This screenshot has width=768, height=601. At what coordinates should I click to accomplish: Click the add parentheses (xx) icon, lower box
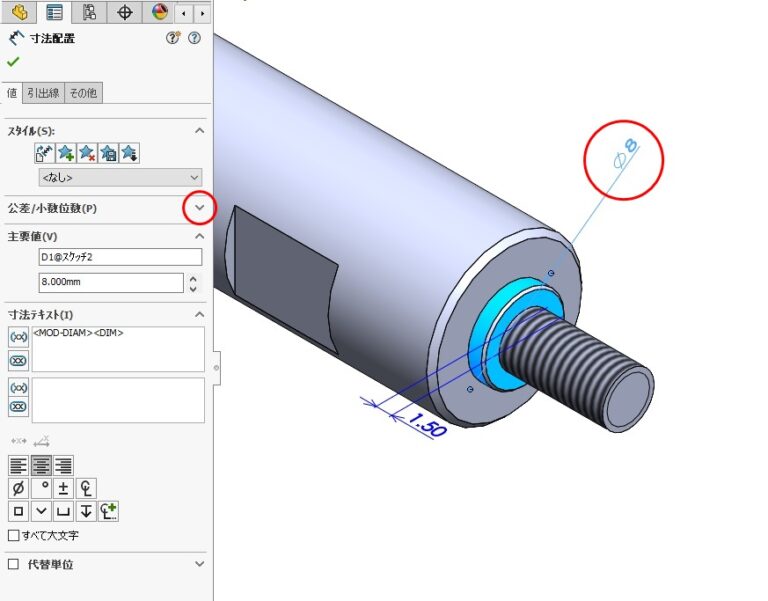tap(19, 387)
